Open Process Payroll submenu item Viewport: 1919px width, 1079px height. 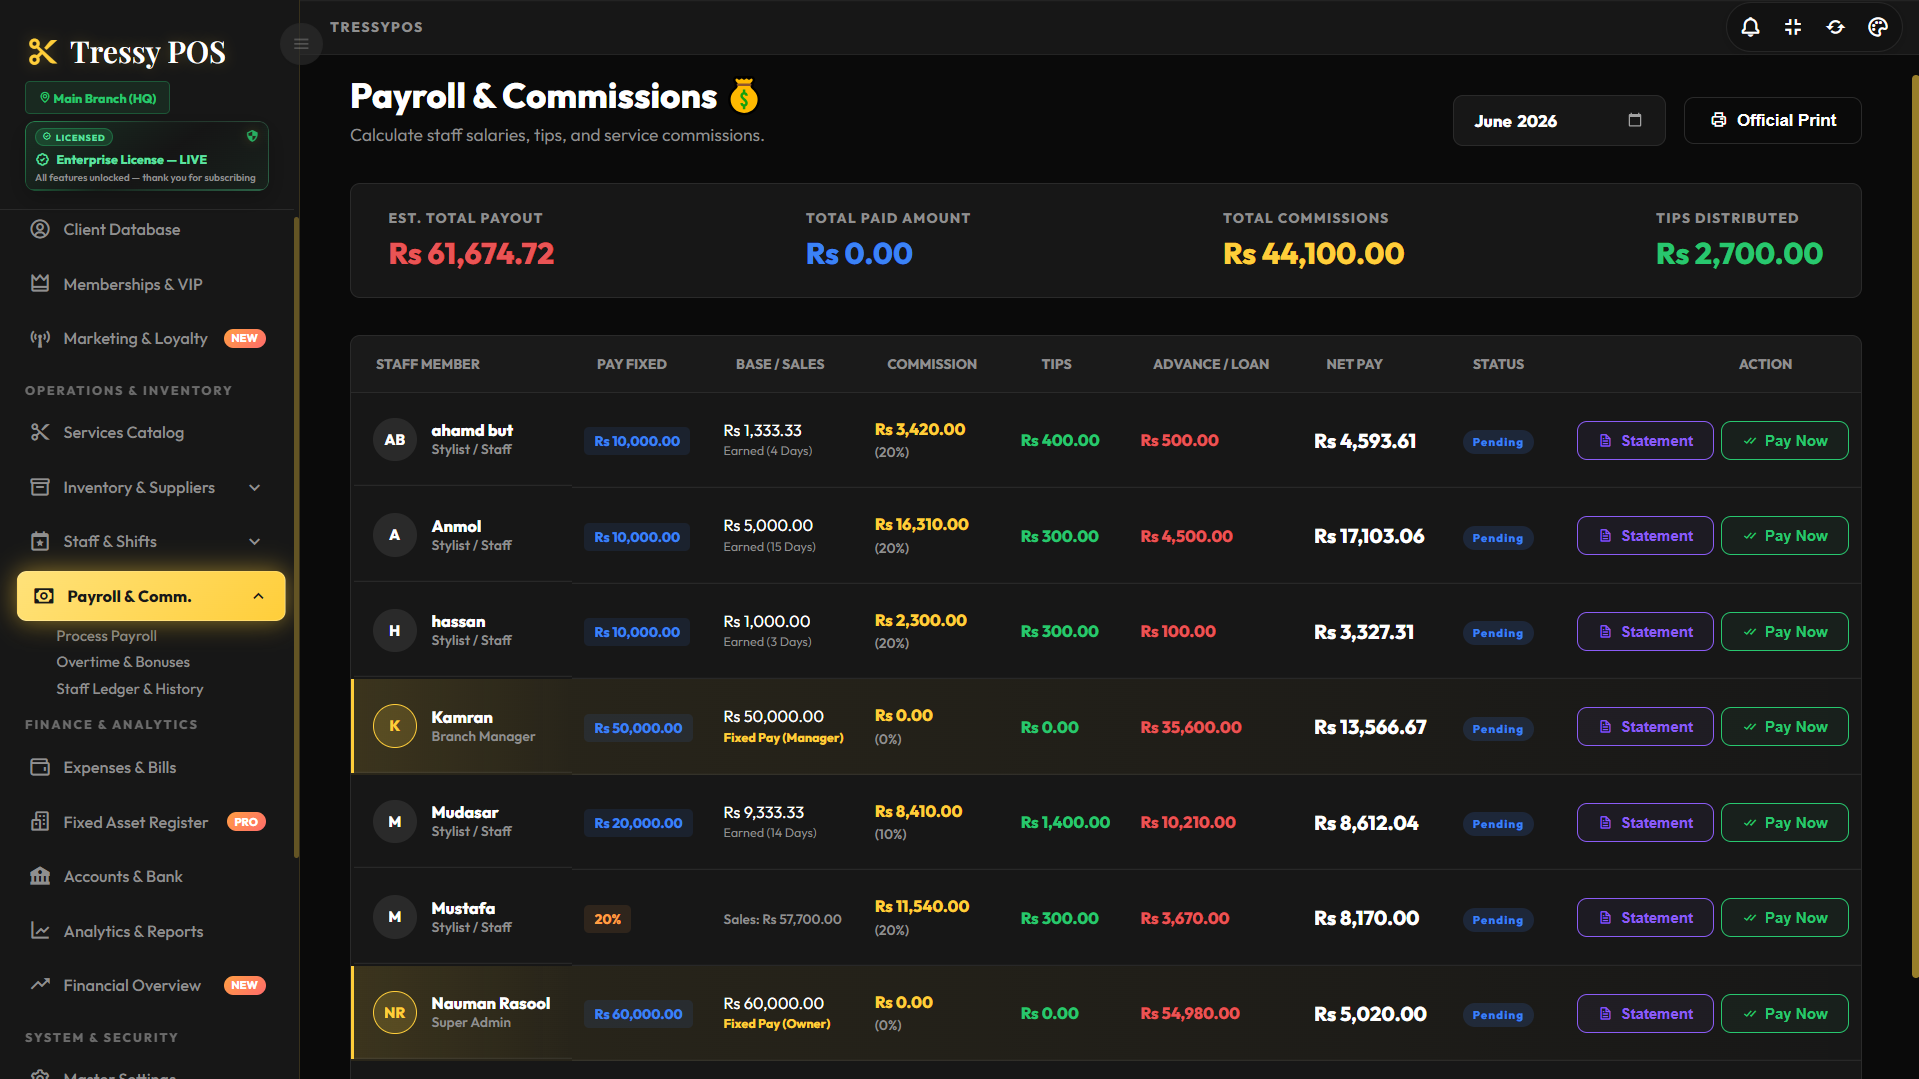pyautogui.click(x=106, y=636)
